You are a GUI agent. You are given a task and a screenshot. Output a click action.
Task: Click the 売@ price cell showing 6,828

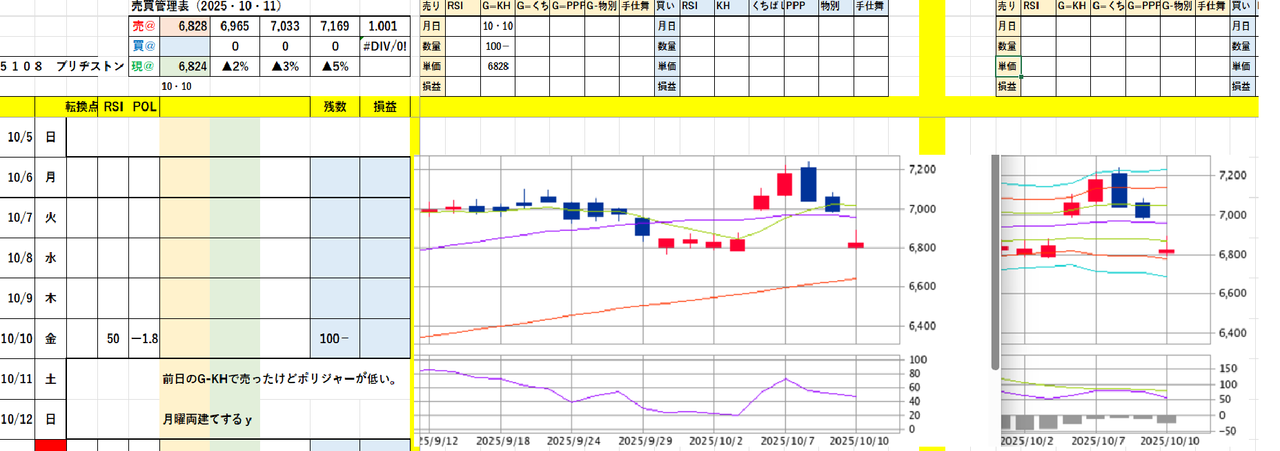(x=184, y=25)
